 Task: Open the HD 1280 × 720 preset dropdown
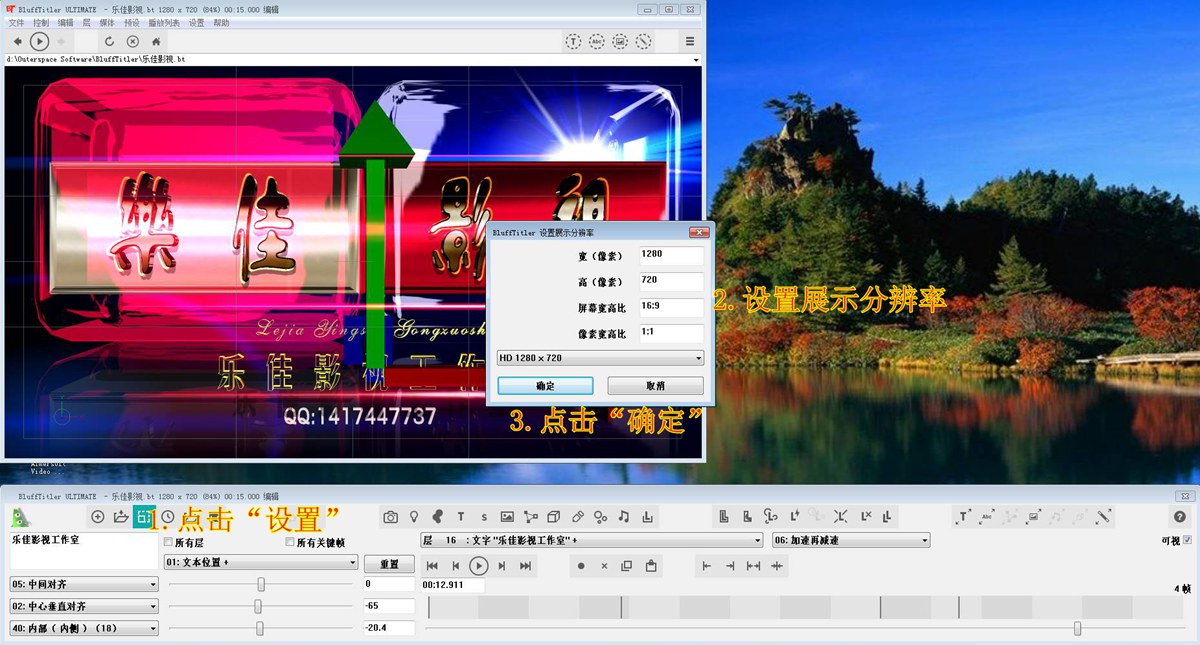pos(600,358)
